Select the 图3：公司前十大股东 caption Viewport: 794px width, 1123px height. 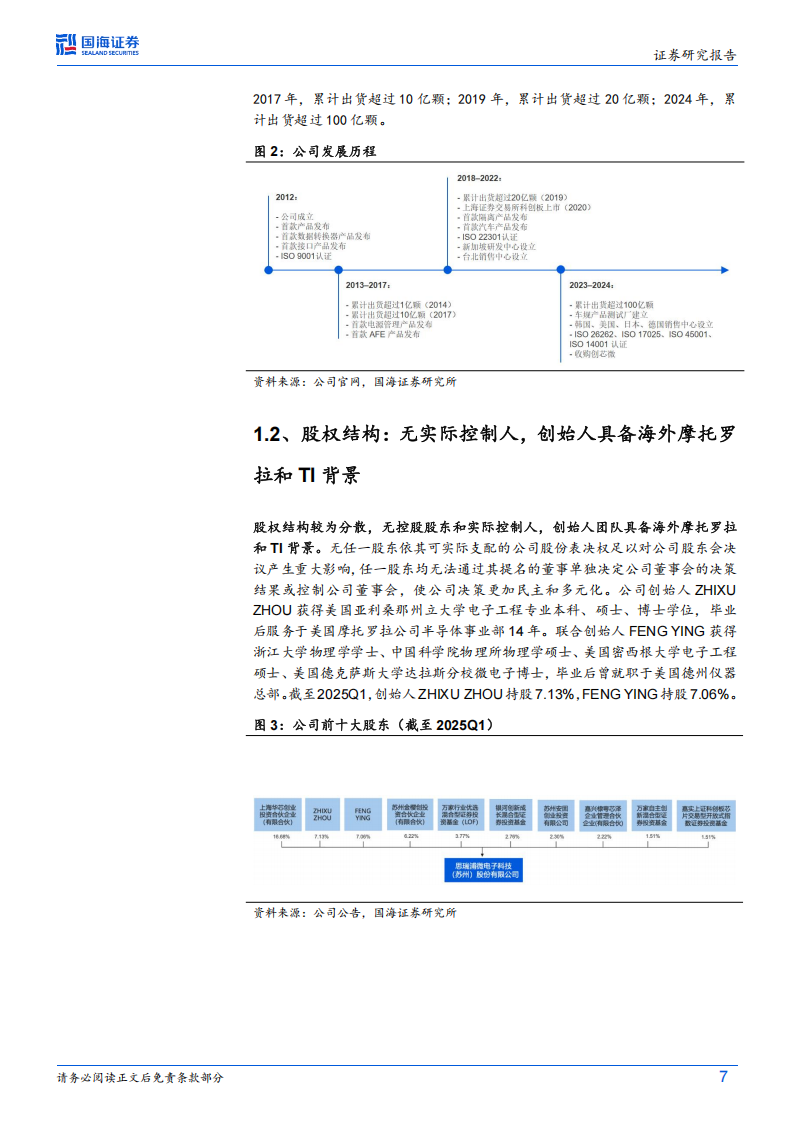(x=374, y=725)
